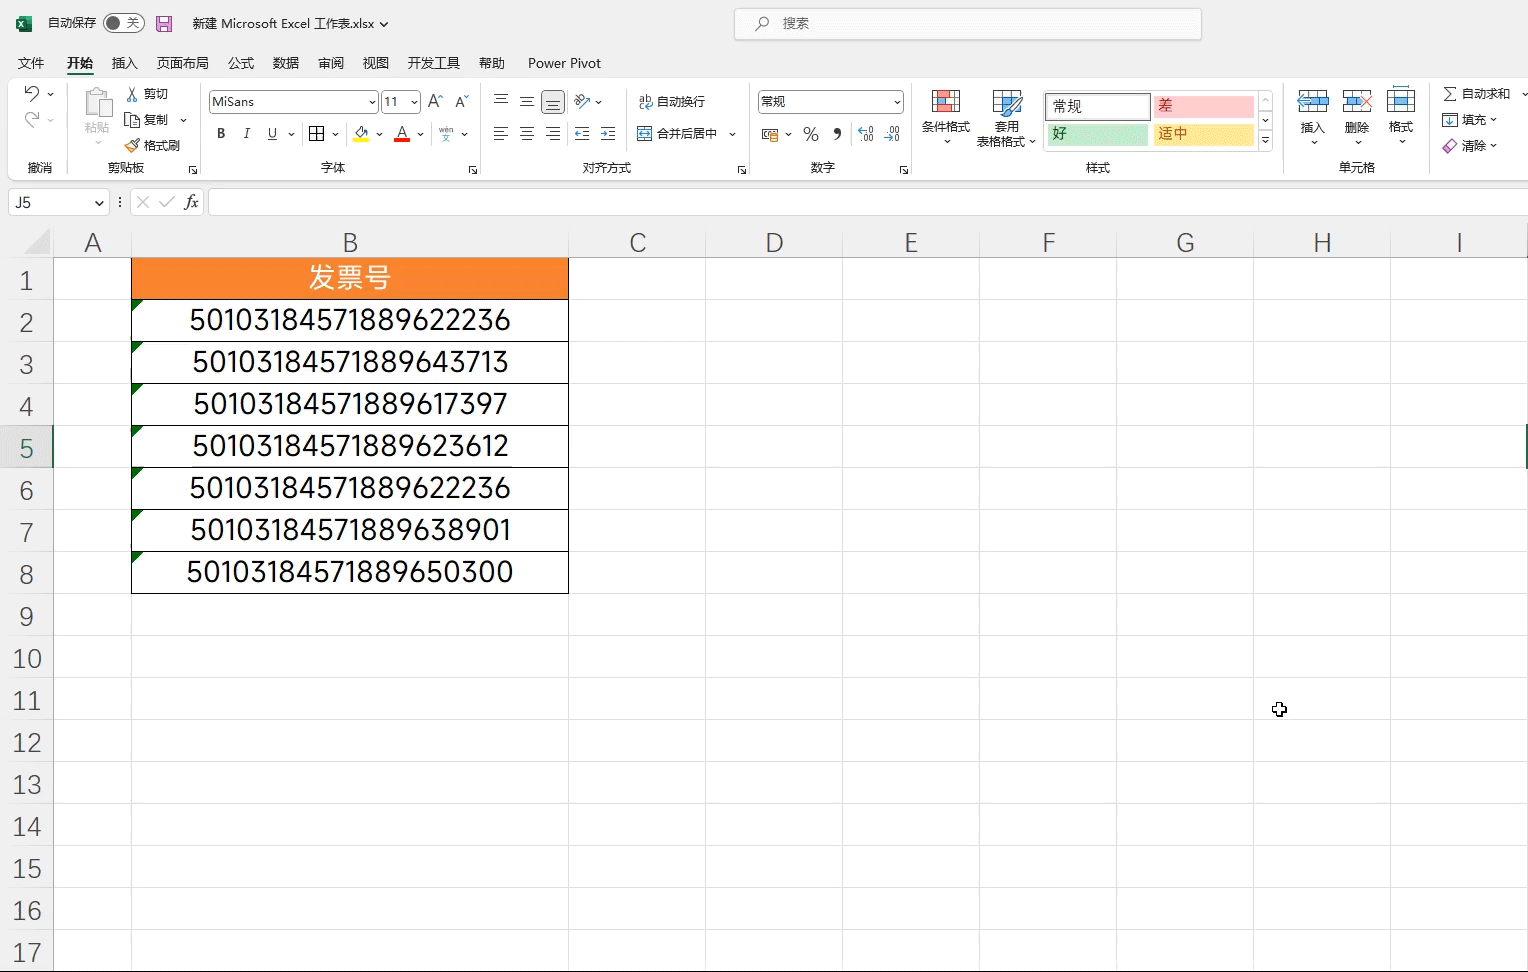Open the Paste (粘贴) dropdown arrow
The width and height of the screenshot is (1528, 972).
pyautogui.click(x=97, y=143)
